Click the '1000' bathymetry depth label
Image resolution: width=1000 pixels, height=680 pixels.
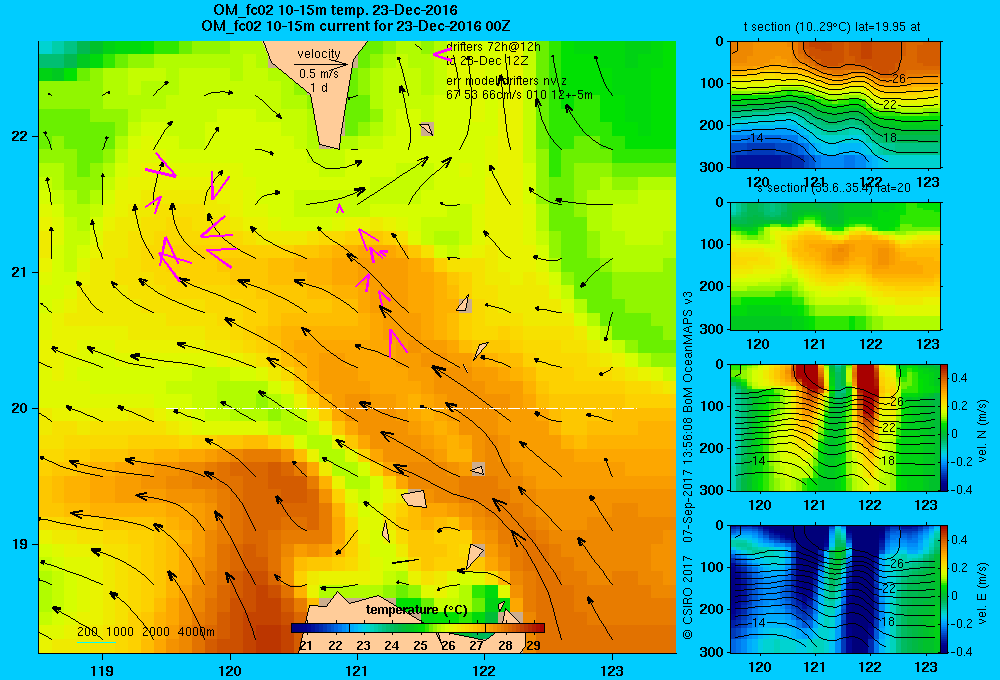coord(120,632)
